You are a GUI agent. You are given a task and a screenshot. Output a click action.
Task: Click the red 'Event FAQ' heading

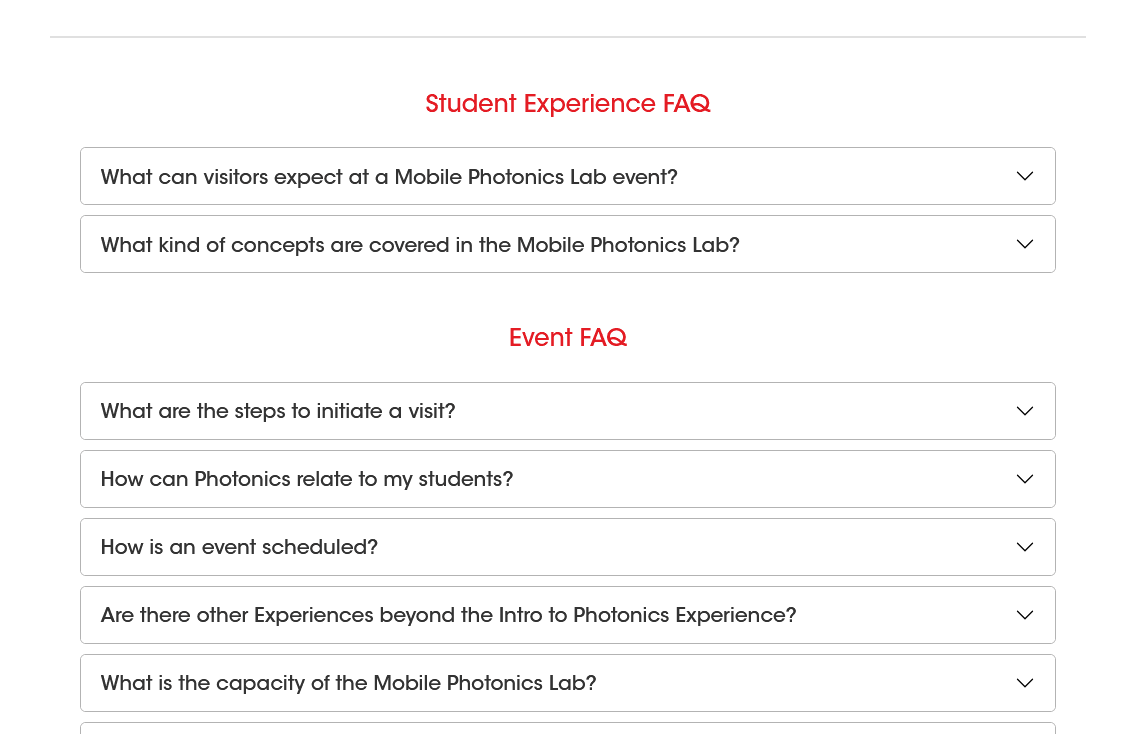click(568, 337)
